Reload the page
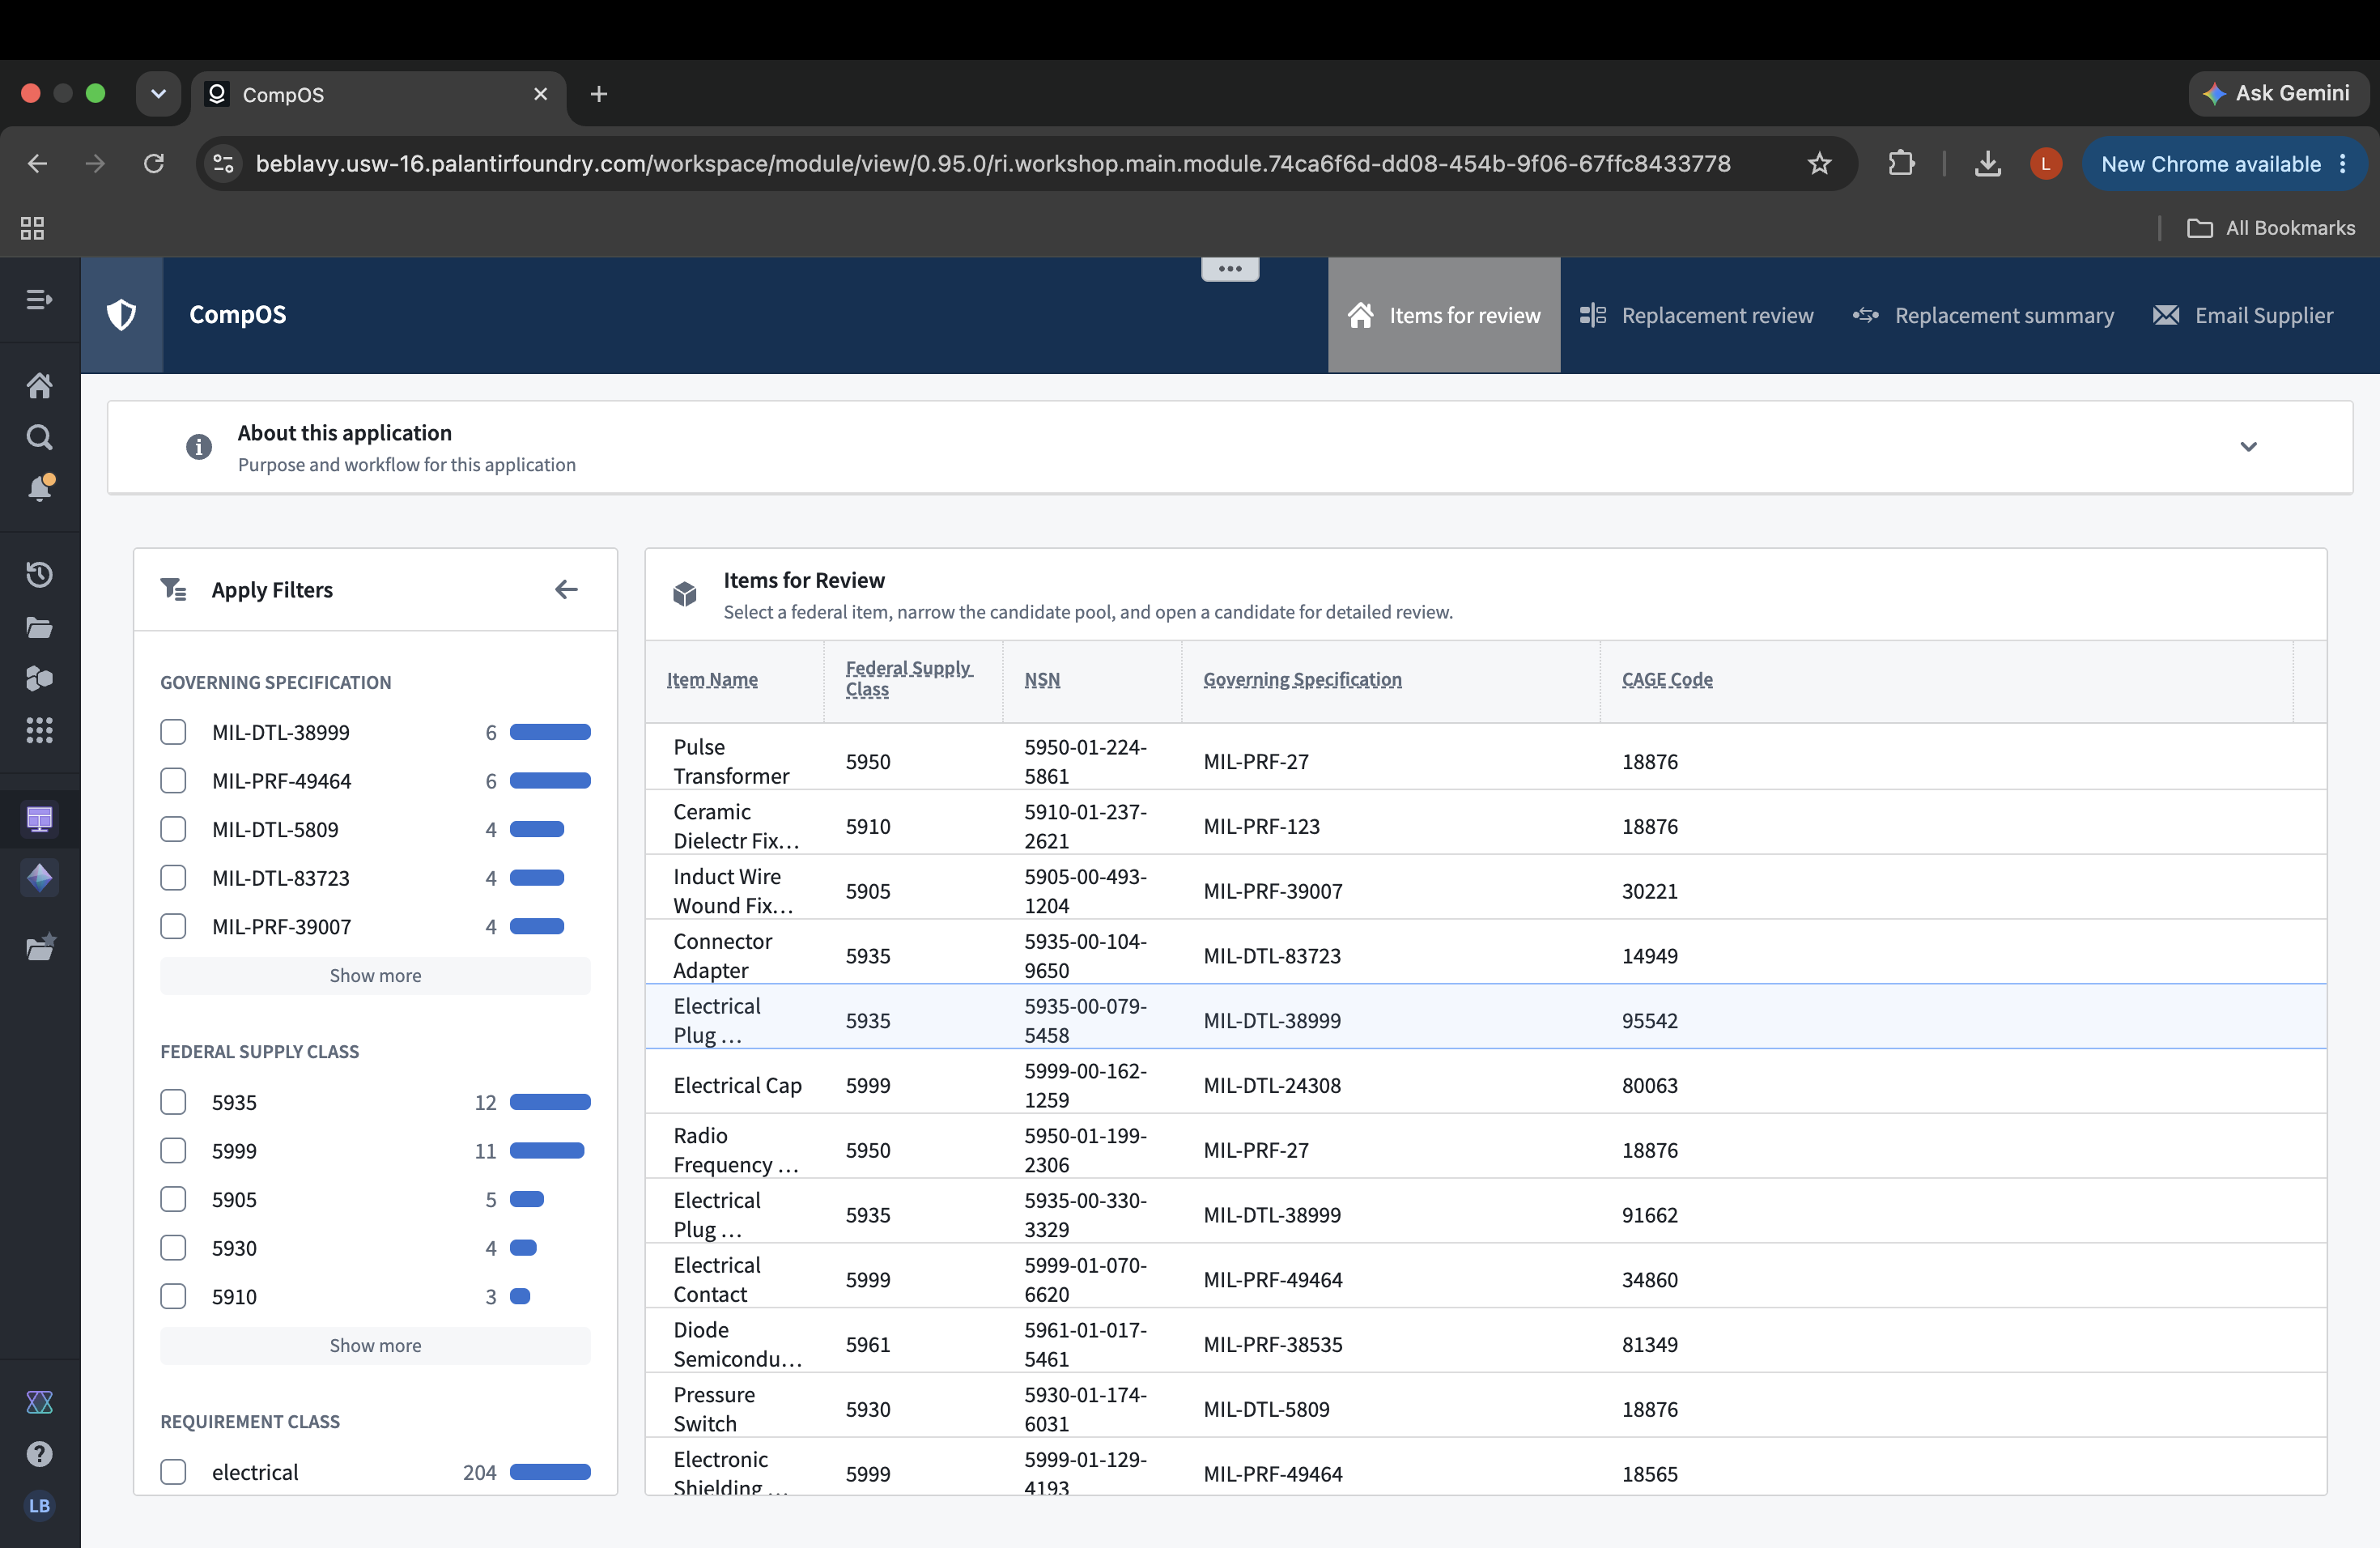The height and width of the screenshot is (1548, 2380). tap(153, 163)
